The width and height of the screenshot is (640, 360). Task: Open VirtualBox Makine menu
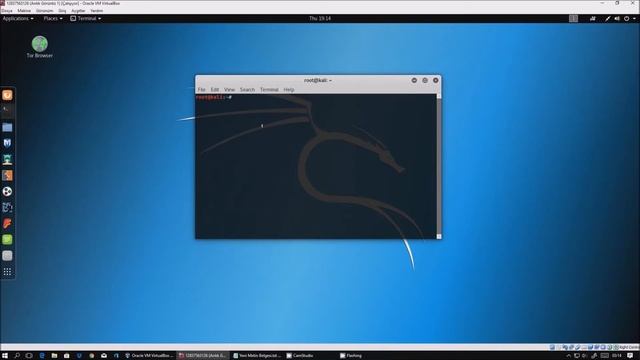24,11
